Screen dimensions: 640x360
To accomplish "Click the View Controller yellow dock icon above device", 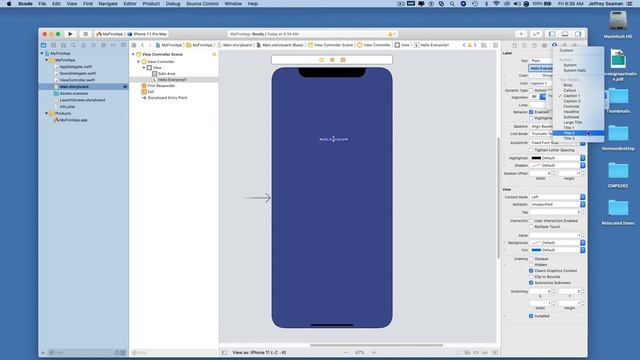I will point(322,60).
